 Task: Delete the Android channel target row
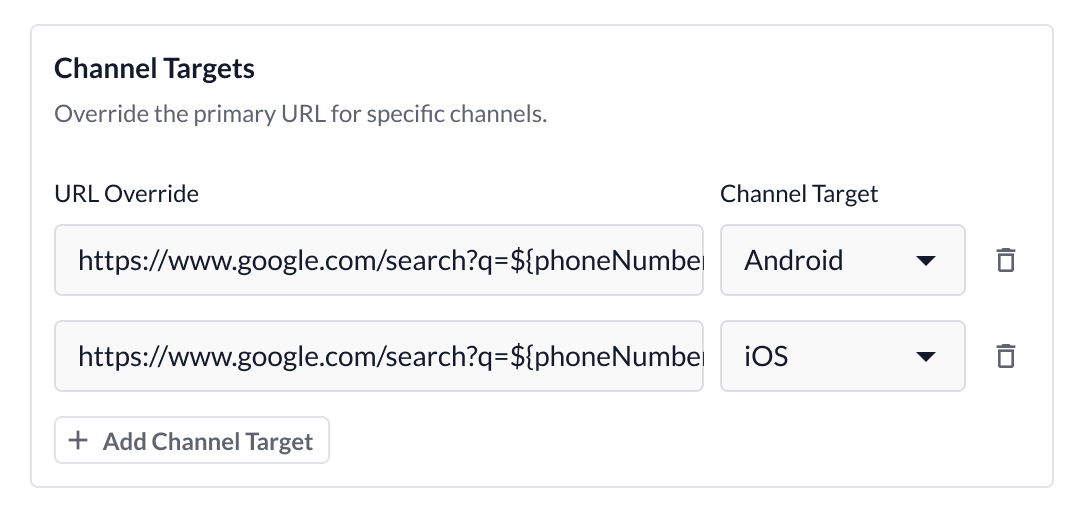[1006, 260]
